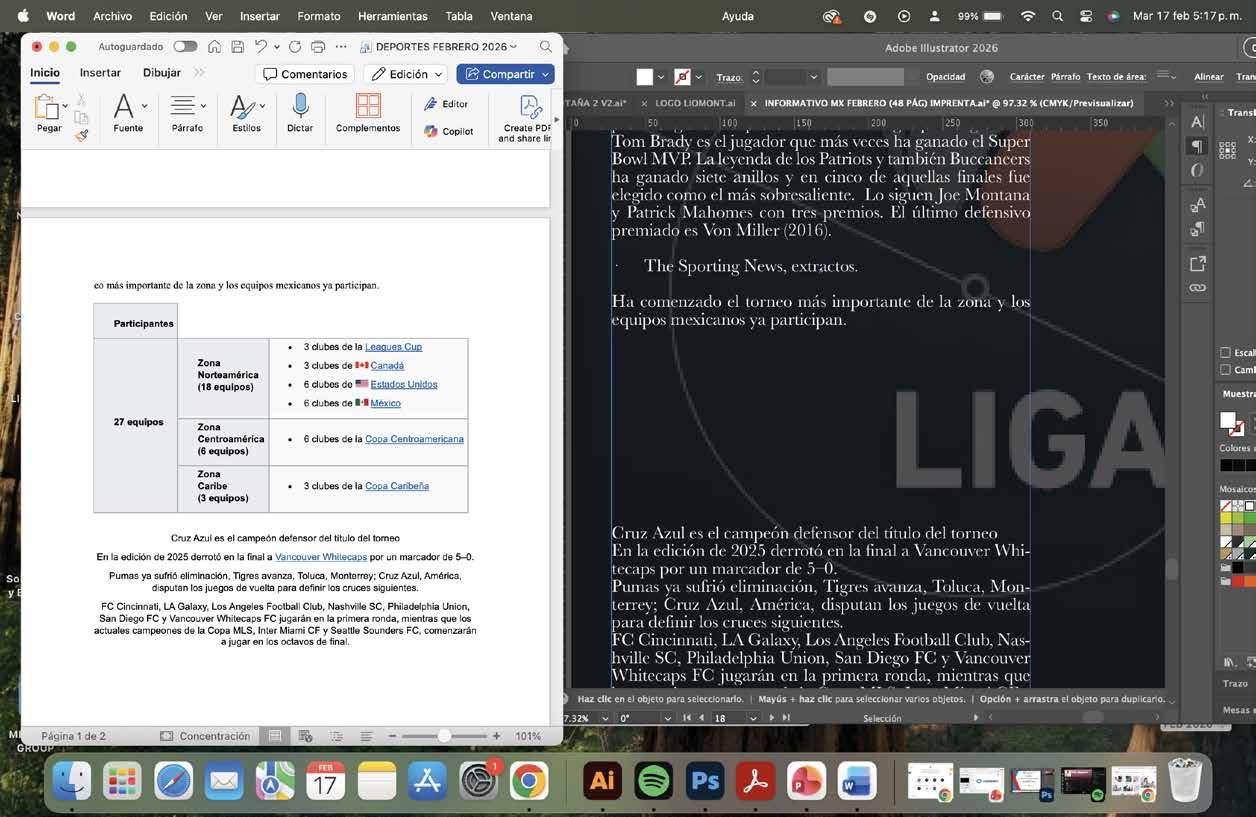Click Alinear in Illustrator control bar
Image resolution: width=1256 pixels, height=817 pixels.
(1209, 77)
